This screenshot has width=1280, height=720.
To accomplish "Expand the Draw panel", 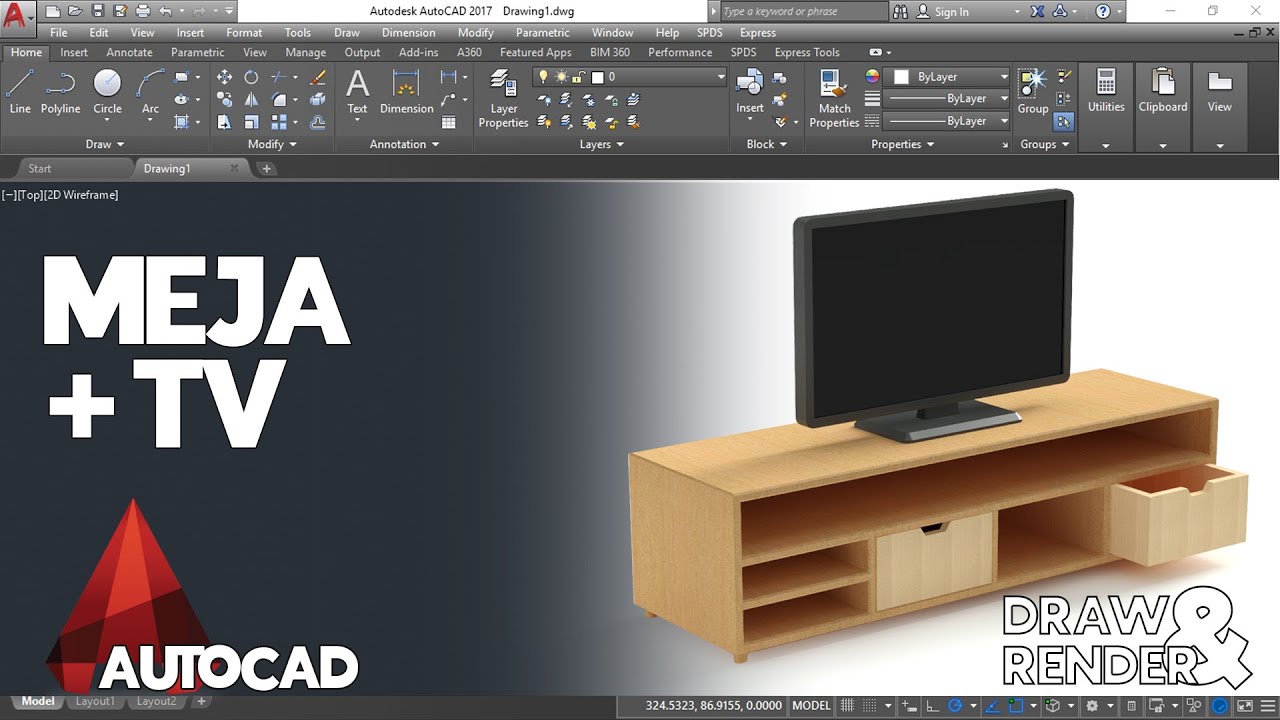I will (x=105, y=144).
